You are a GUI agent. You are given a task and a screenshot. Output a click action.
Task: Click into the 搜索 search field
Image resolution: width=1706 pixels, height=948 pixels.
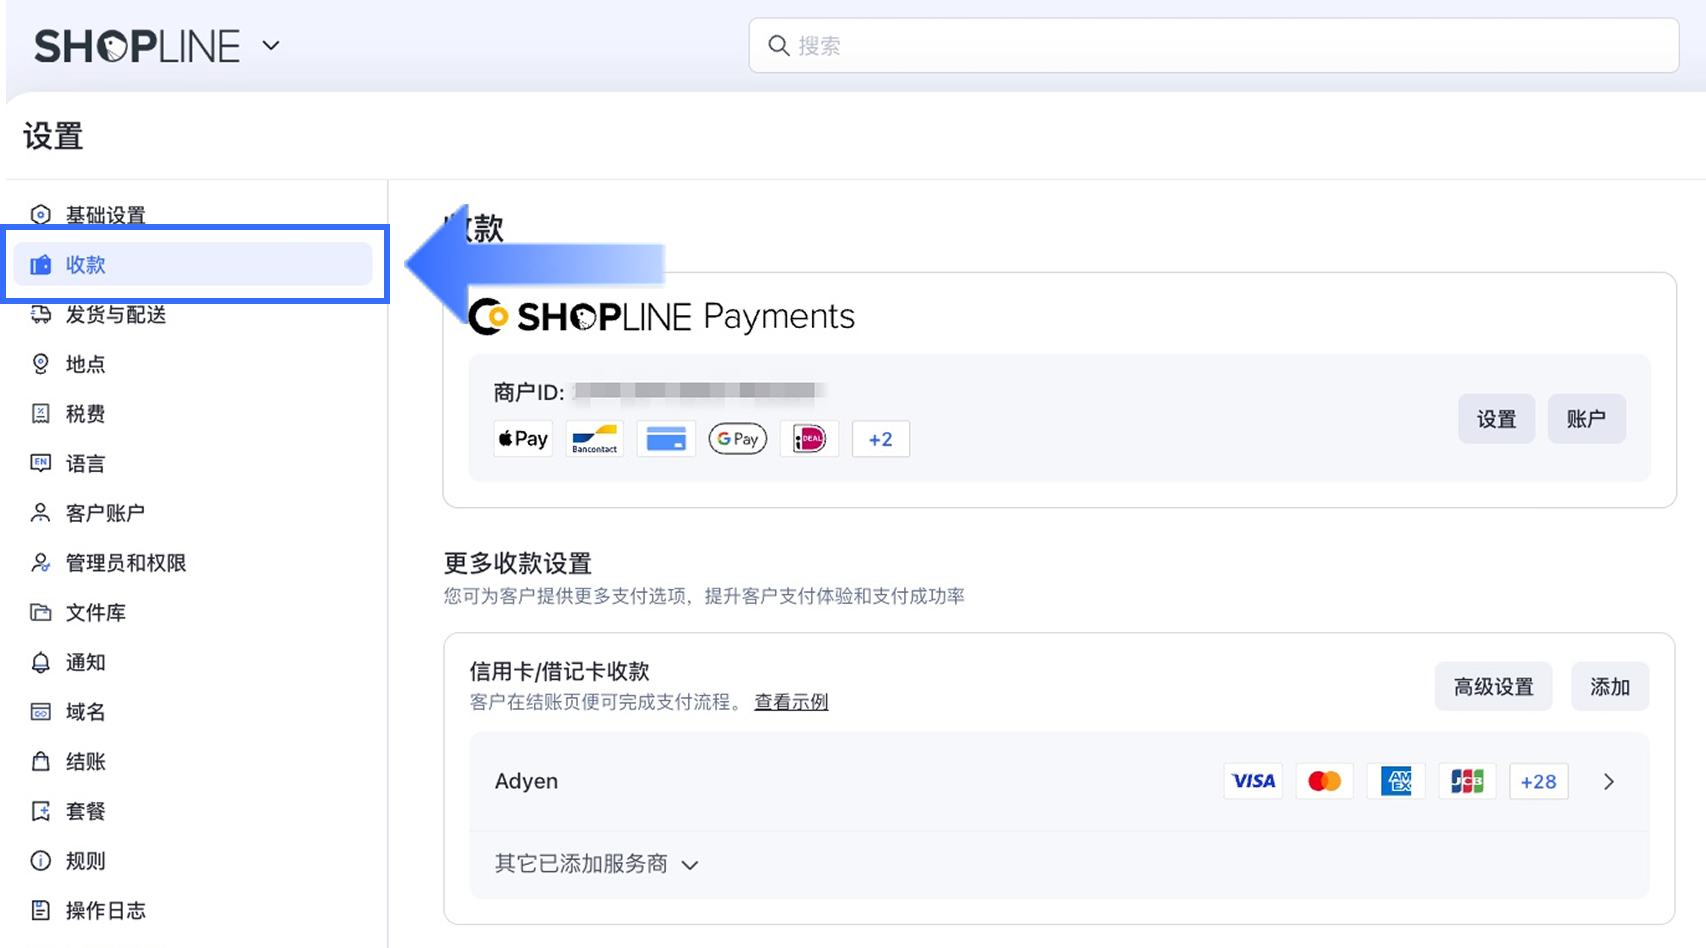(1214, 45)
